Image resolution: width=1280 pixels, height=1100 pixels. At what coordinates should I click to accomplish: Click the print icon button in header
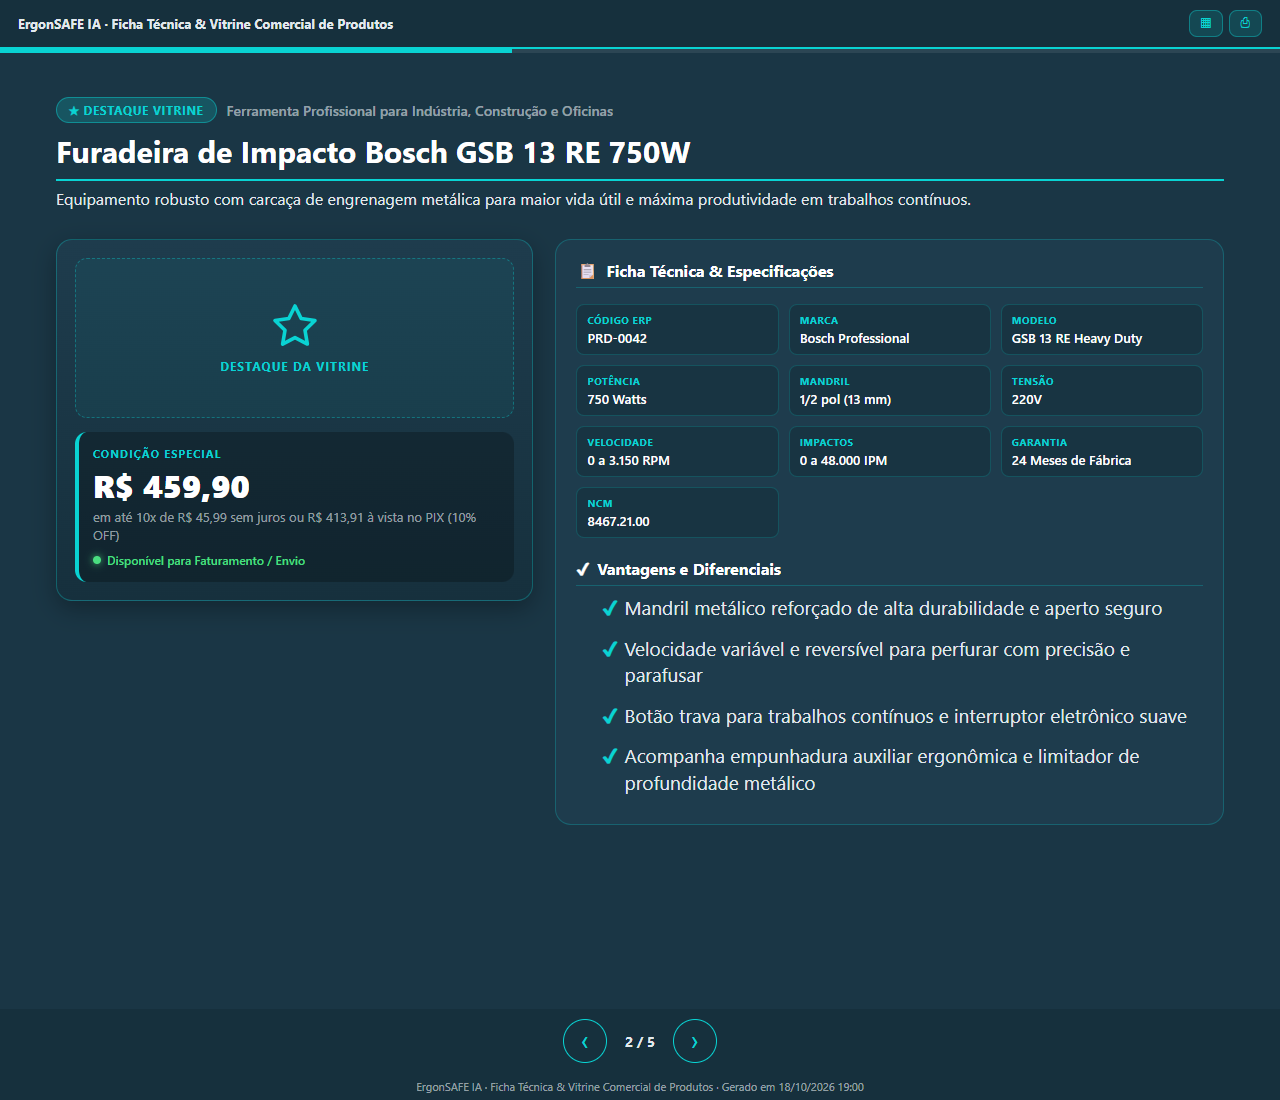(x=1245, y=23)
